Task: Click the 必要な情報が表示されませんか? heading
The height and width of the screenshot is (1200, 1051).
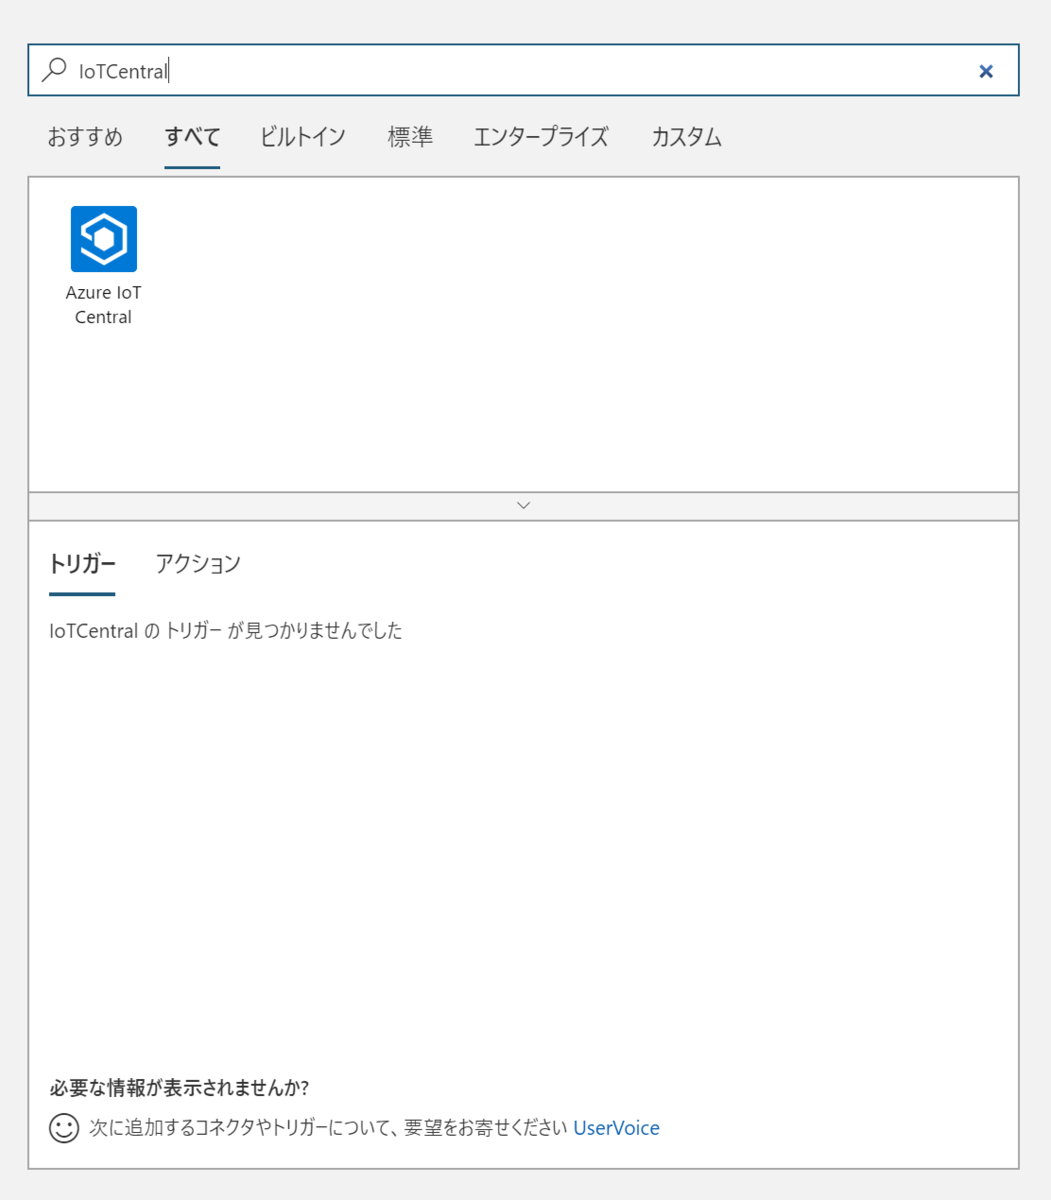Action: click(179, 1088)
